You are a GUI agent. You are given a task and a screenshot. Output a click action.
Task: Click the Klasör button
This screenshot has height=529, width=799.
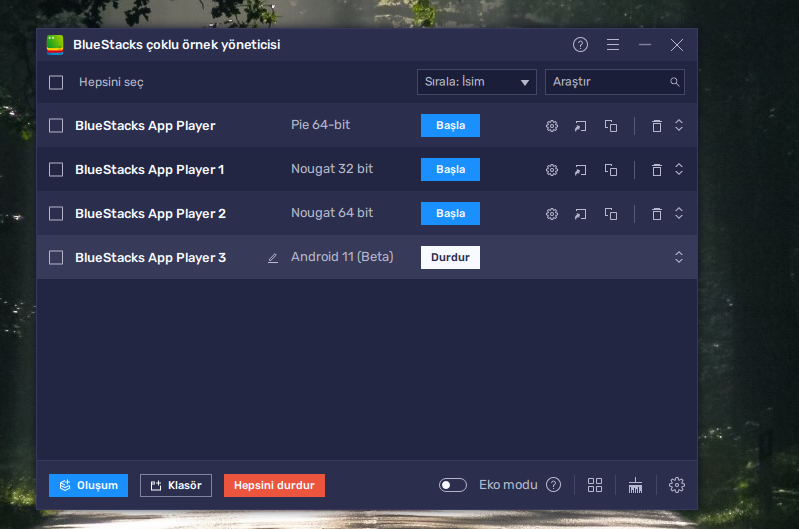[176, 485]
